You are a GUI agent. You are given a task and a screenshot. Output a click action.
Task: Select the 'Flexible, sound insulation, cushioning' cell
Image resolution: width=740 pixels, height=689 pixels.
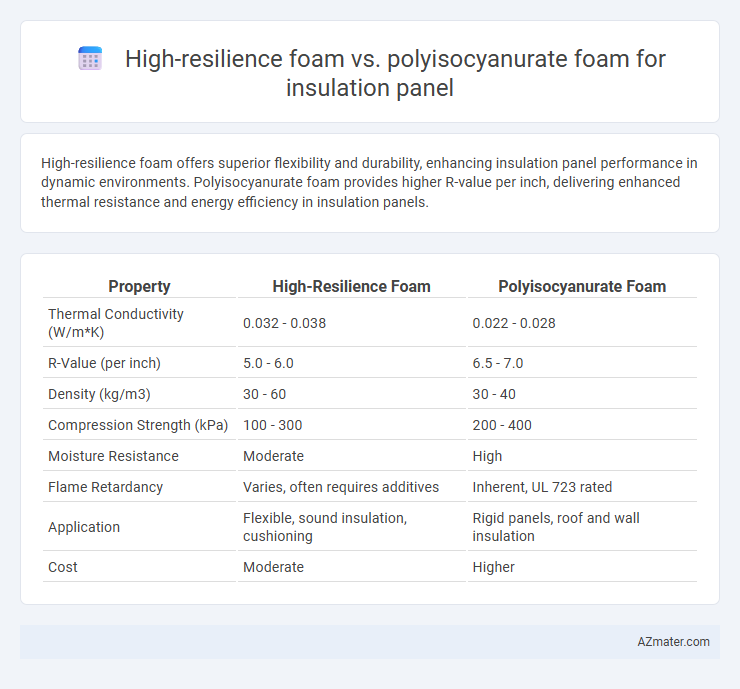(325, 527)
